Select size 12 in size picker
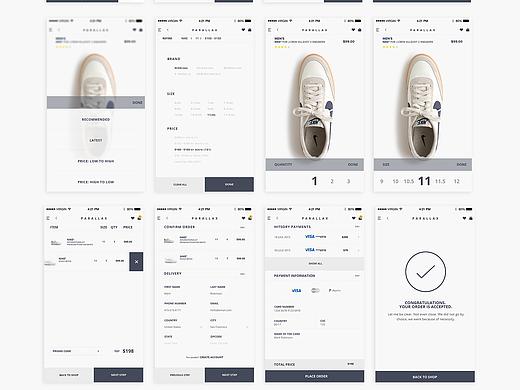The height and width of the screenshot is (390, 520). point(456,181)
